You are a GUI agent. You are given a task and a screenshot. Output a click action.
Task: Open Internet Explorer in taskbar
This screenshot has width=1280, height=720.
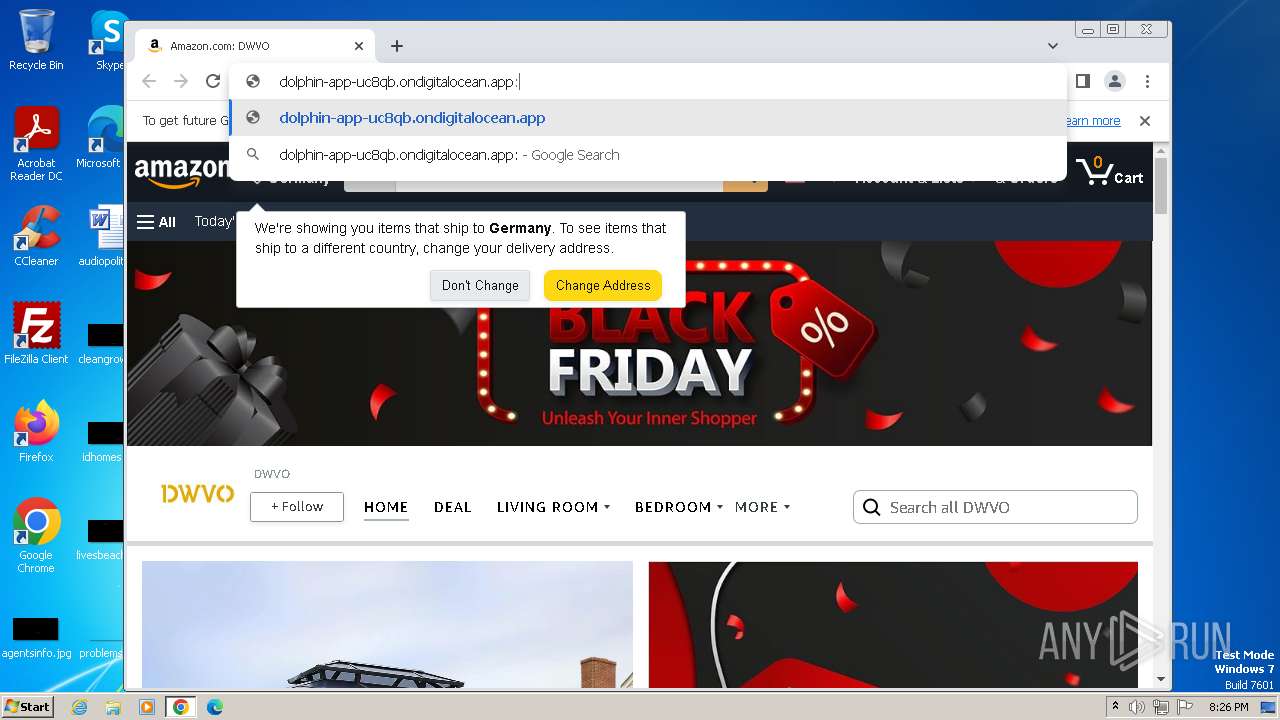coord(79,707)
